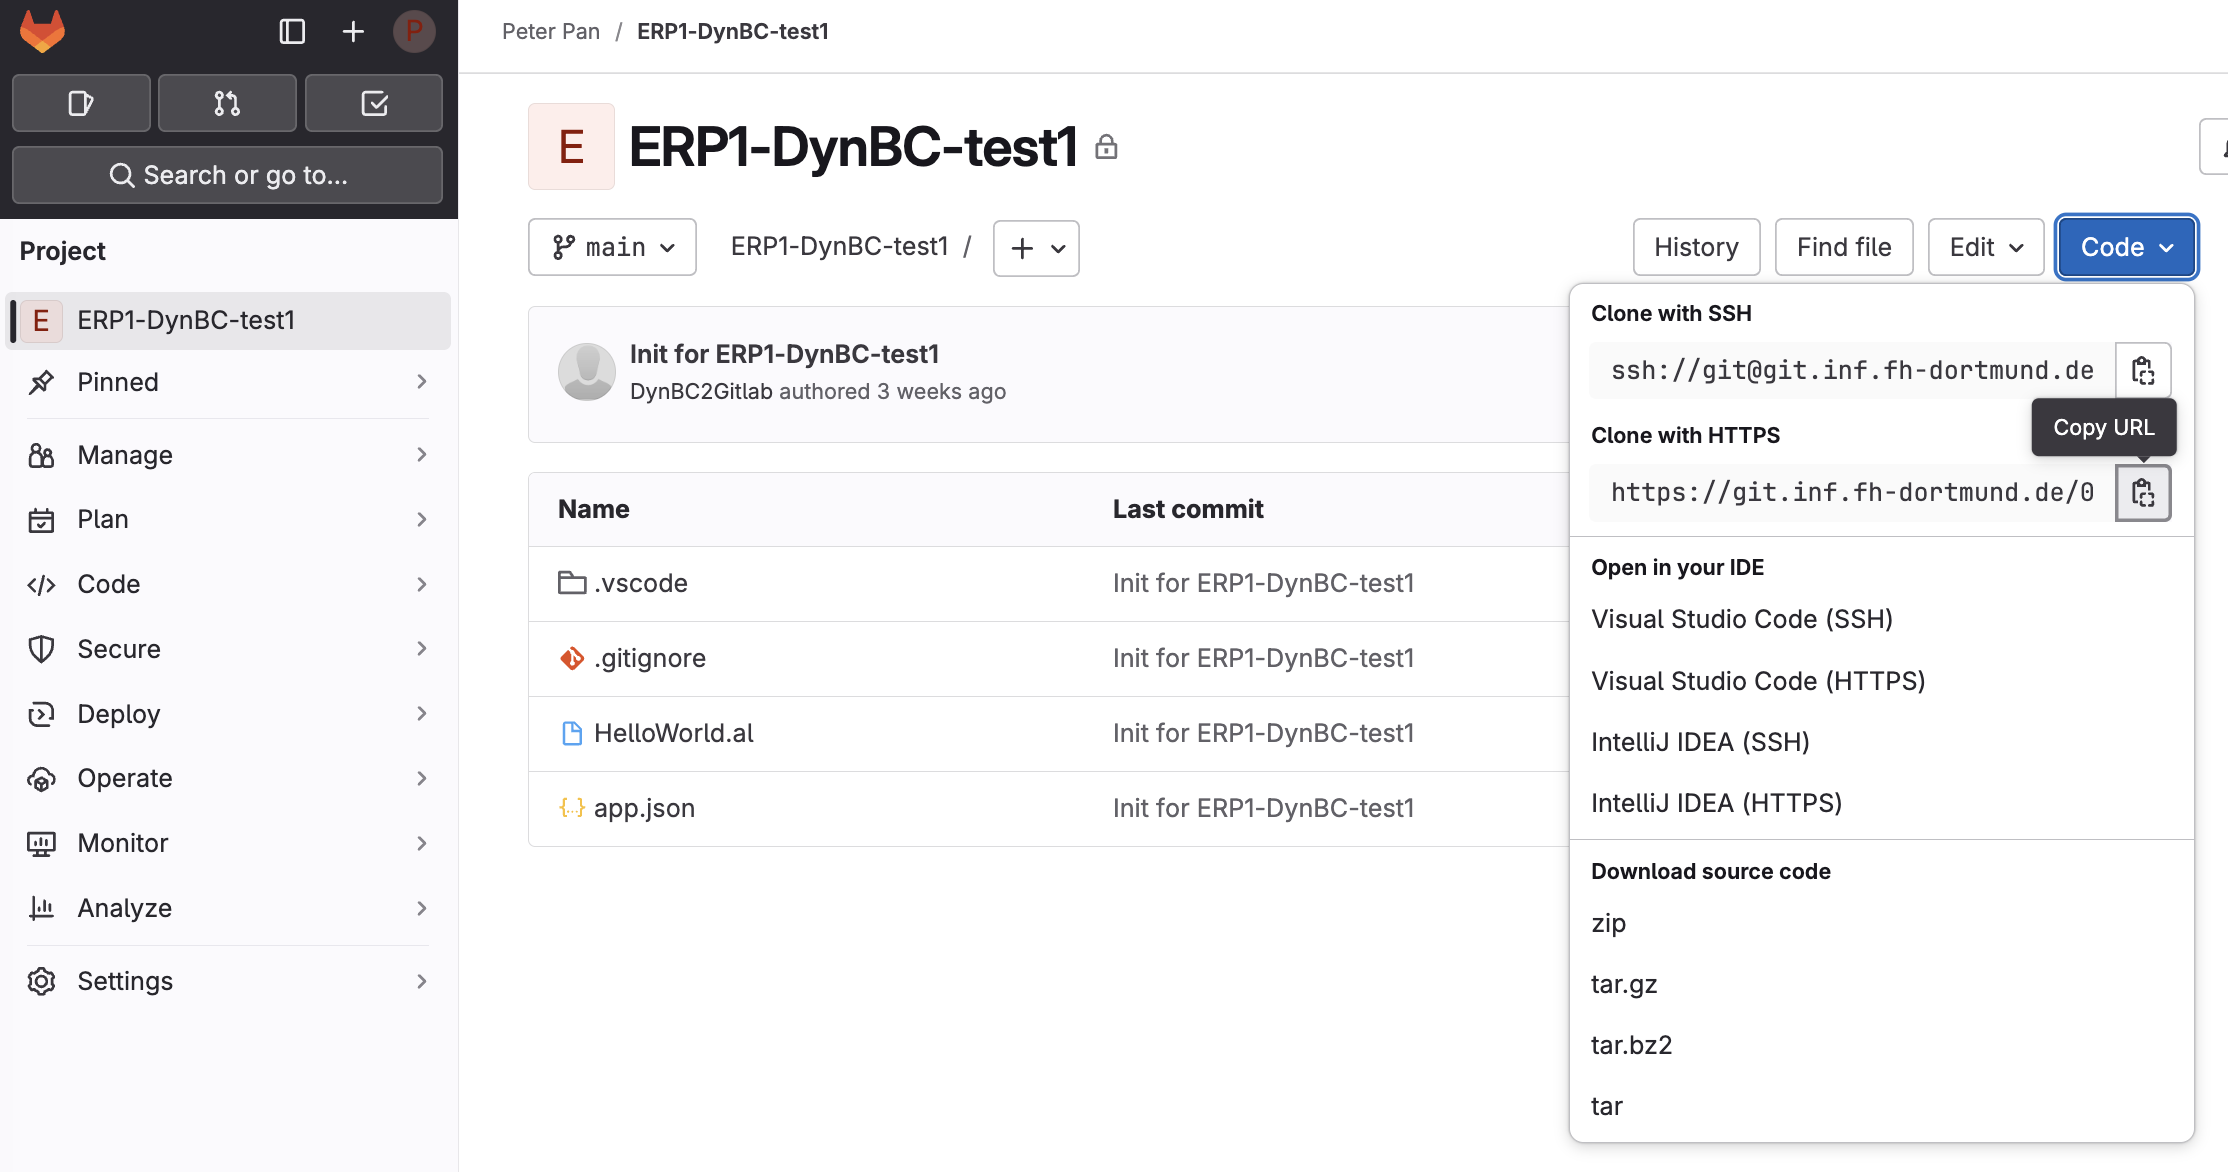Viewport: 2228px width, 1172px height.
Task: Copy the SSH clone URL
Action: 2142,371
